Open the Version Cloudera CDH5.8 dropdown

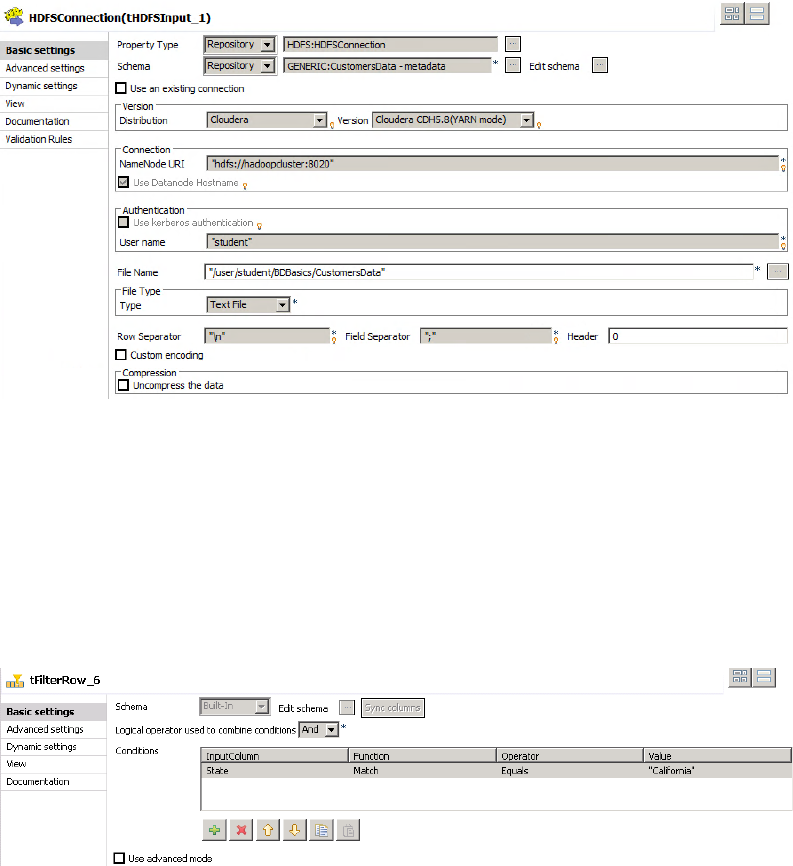pos(453,120)
